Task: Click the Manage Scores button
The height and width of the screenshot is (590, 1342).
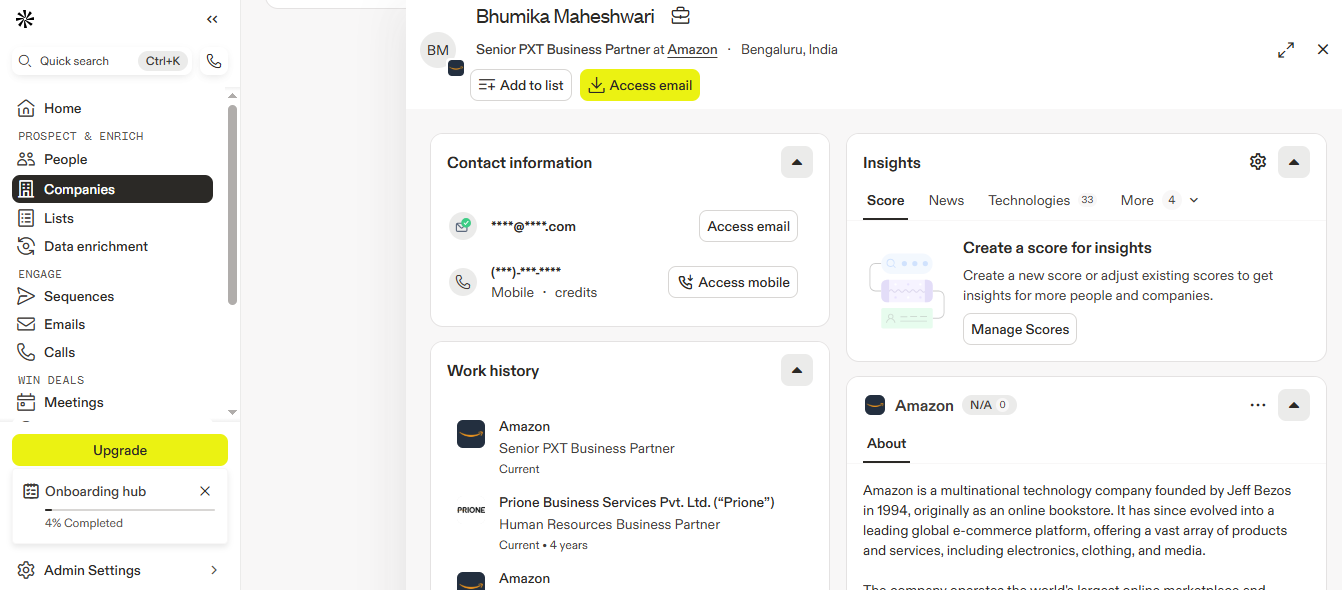Action: pos(1020,329)
